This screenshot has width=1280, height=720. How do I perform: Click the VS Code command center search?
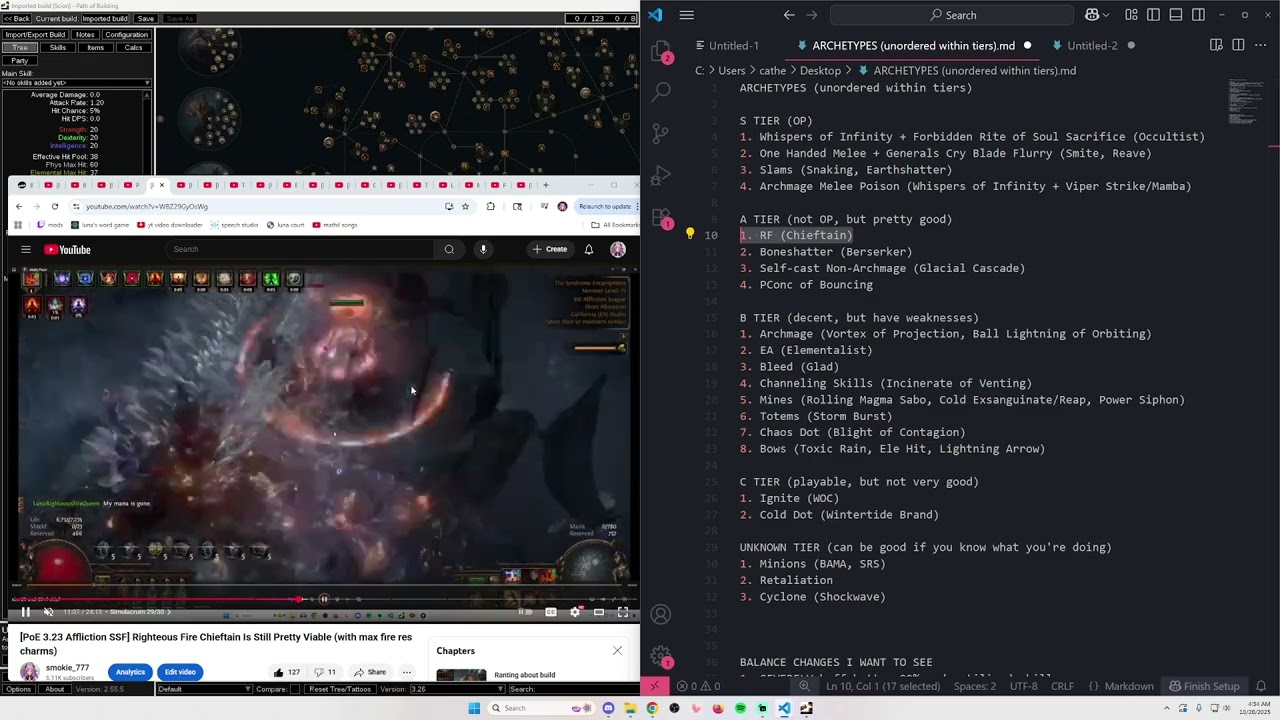point(952,15)
